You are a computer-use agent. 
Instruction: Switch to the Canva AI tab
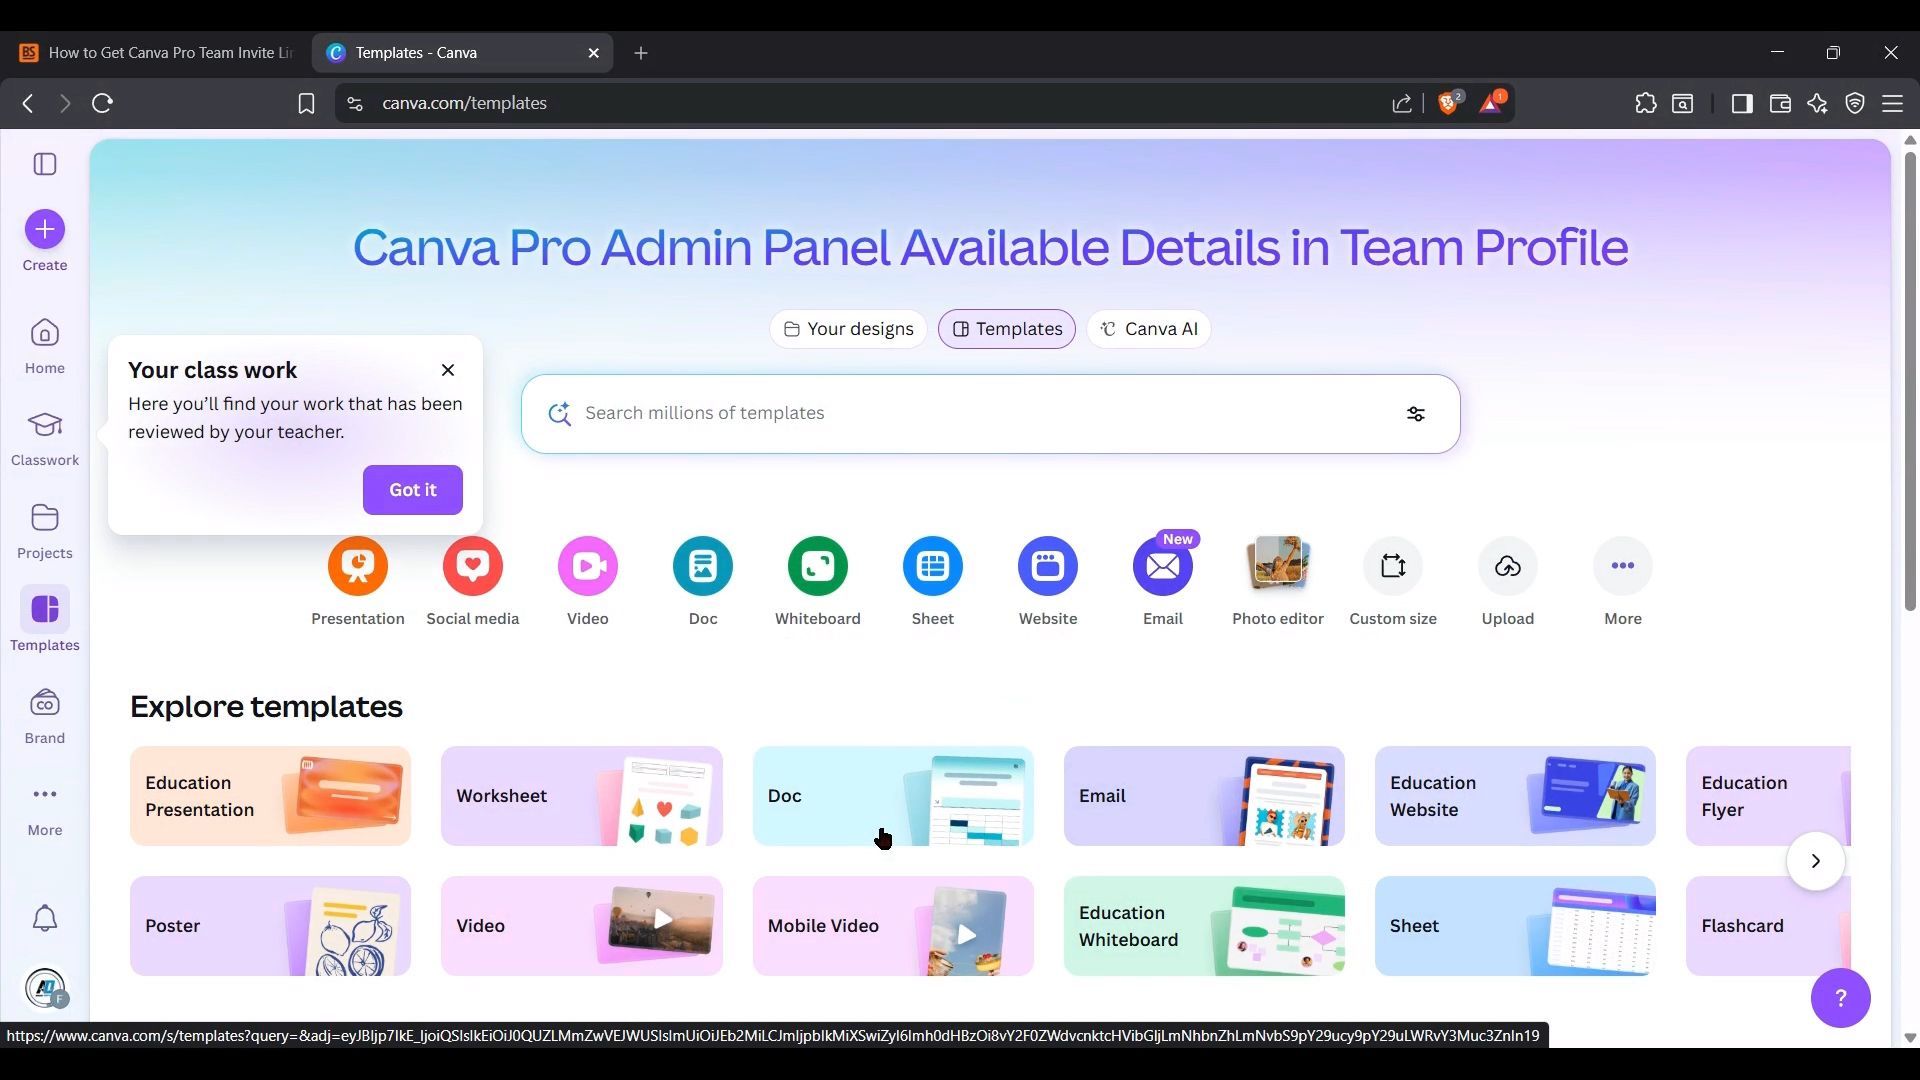[x=1148, y=329]
